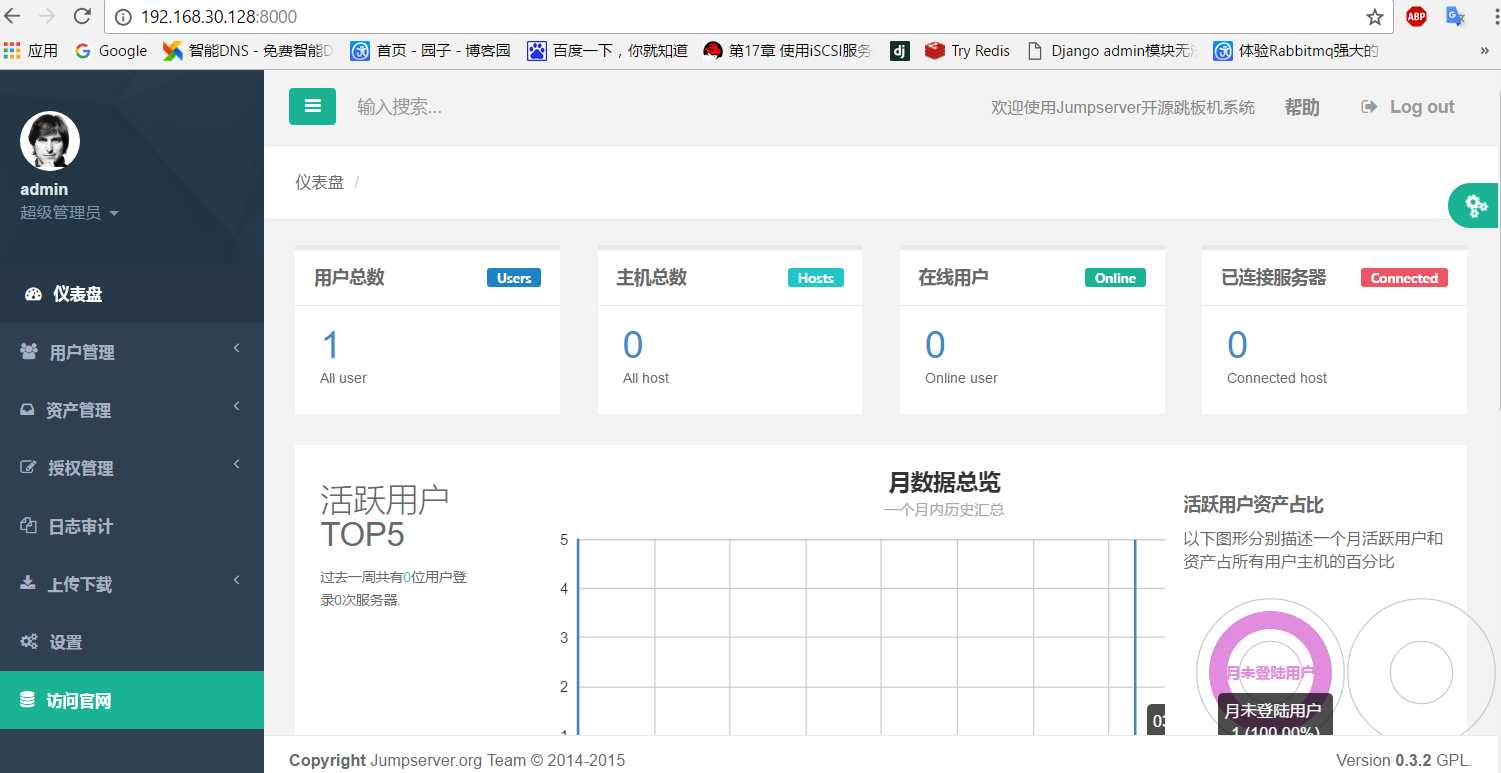
Task: Click the 帮助 help link
Action: coord(1302,107)
